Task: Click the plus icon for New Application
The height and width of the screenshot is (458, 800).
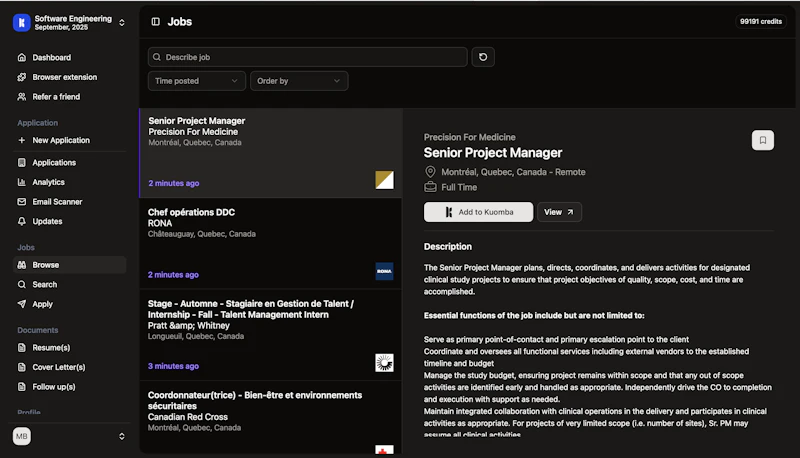Action: [x=21, y=140]
